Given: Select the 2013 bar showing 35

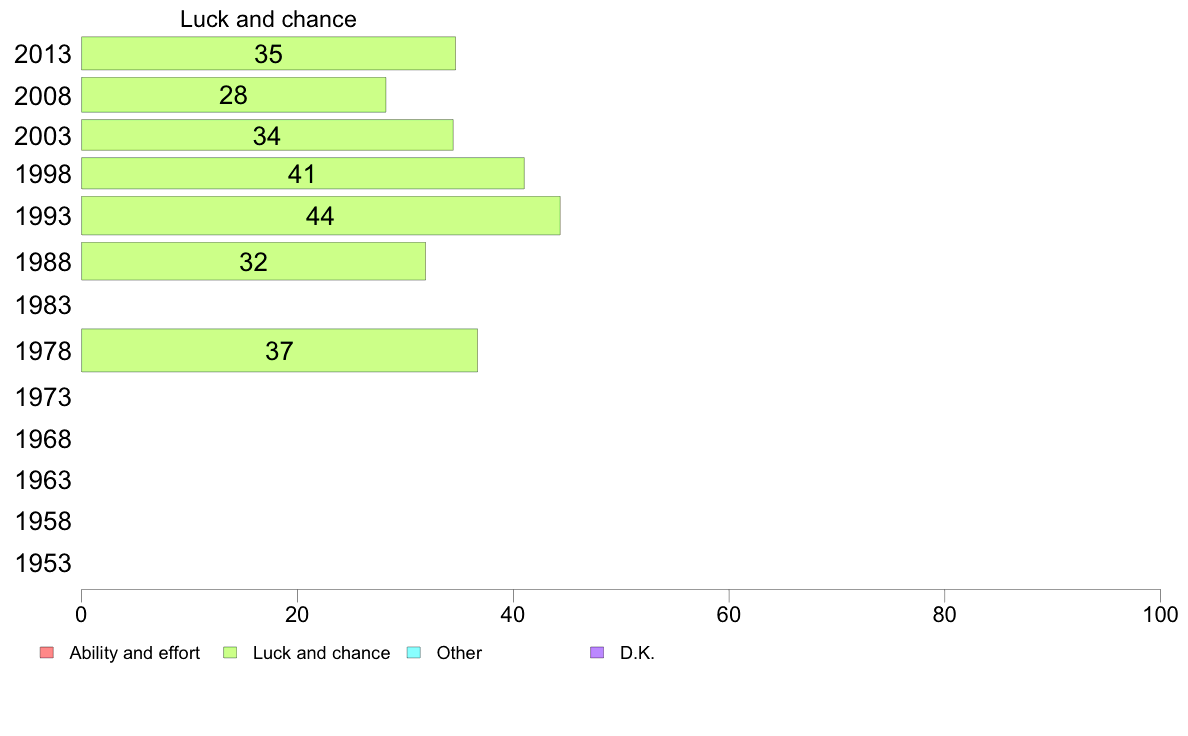Looking at the screenshot, I should [x=268, y=53].
